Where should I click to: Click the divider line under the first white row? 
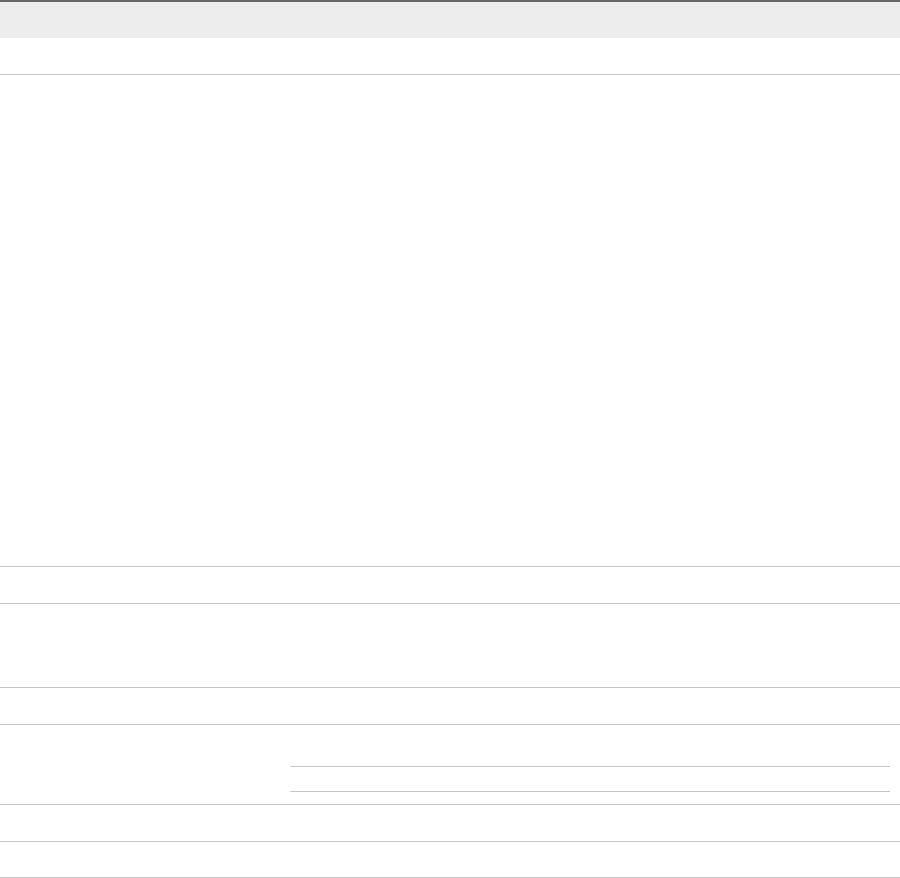pyautogui.click(x=450, y=74)
